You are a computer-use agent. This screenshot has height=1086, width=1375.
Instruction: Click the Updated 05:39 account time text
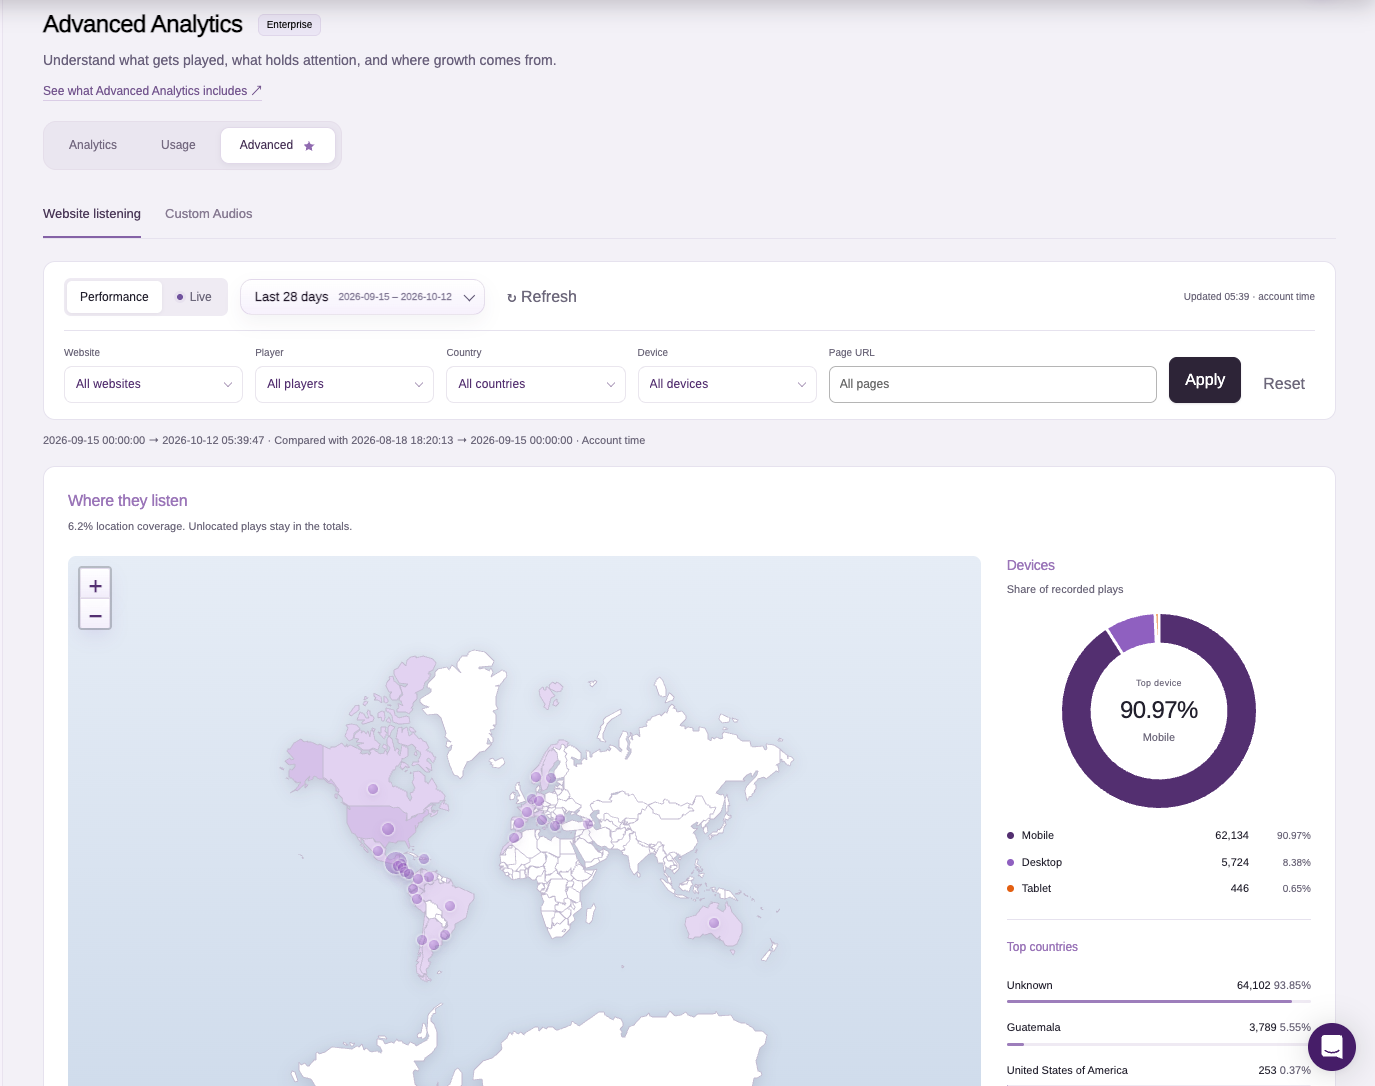(x=1249, y=297)
